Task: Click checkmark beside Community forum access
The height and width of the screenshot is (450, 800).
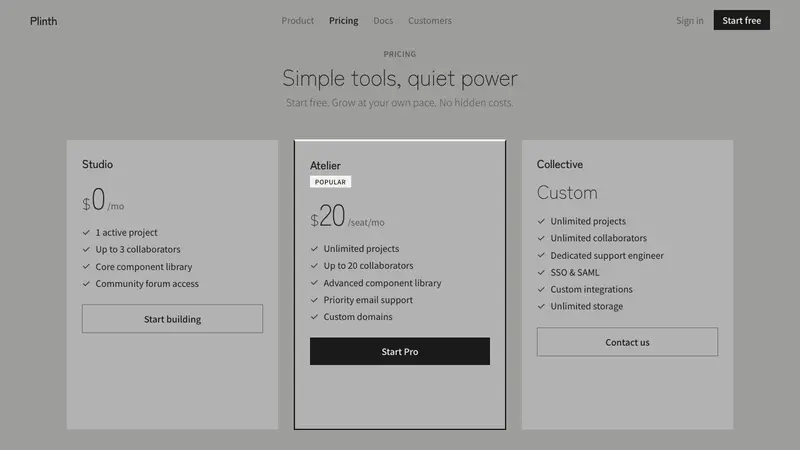Action: (x=86, y=283)
